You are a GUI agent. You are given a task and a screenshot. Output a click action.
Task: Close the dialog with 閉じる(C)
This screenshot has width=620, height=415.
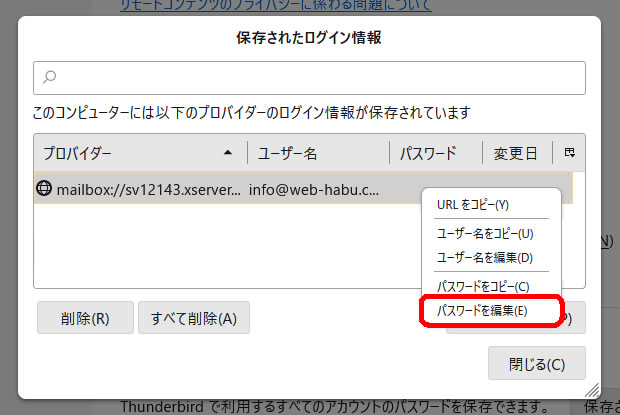point(536,363)
